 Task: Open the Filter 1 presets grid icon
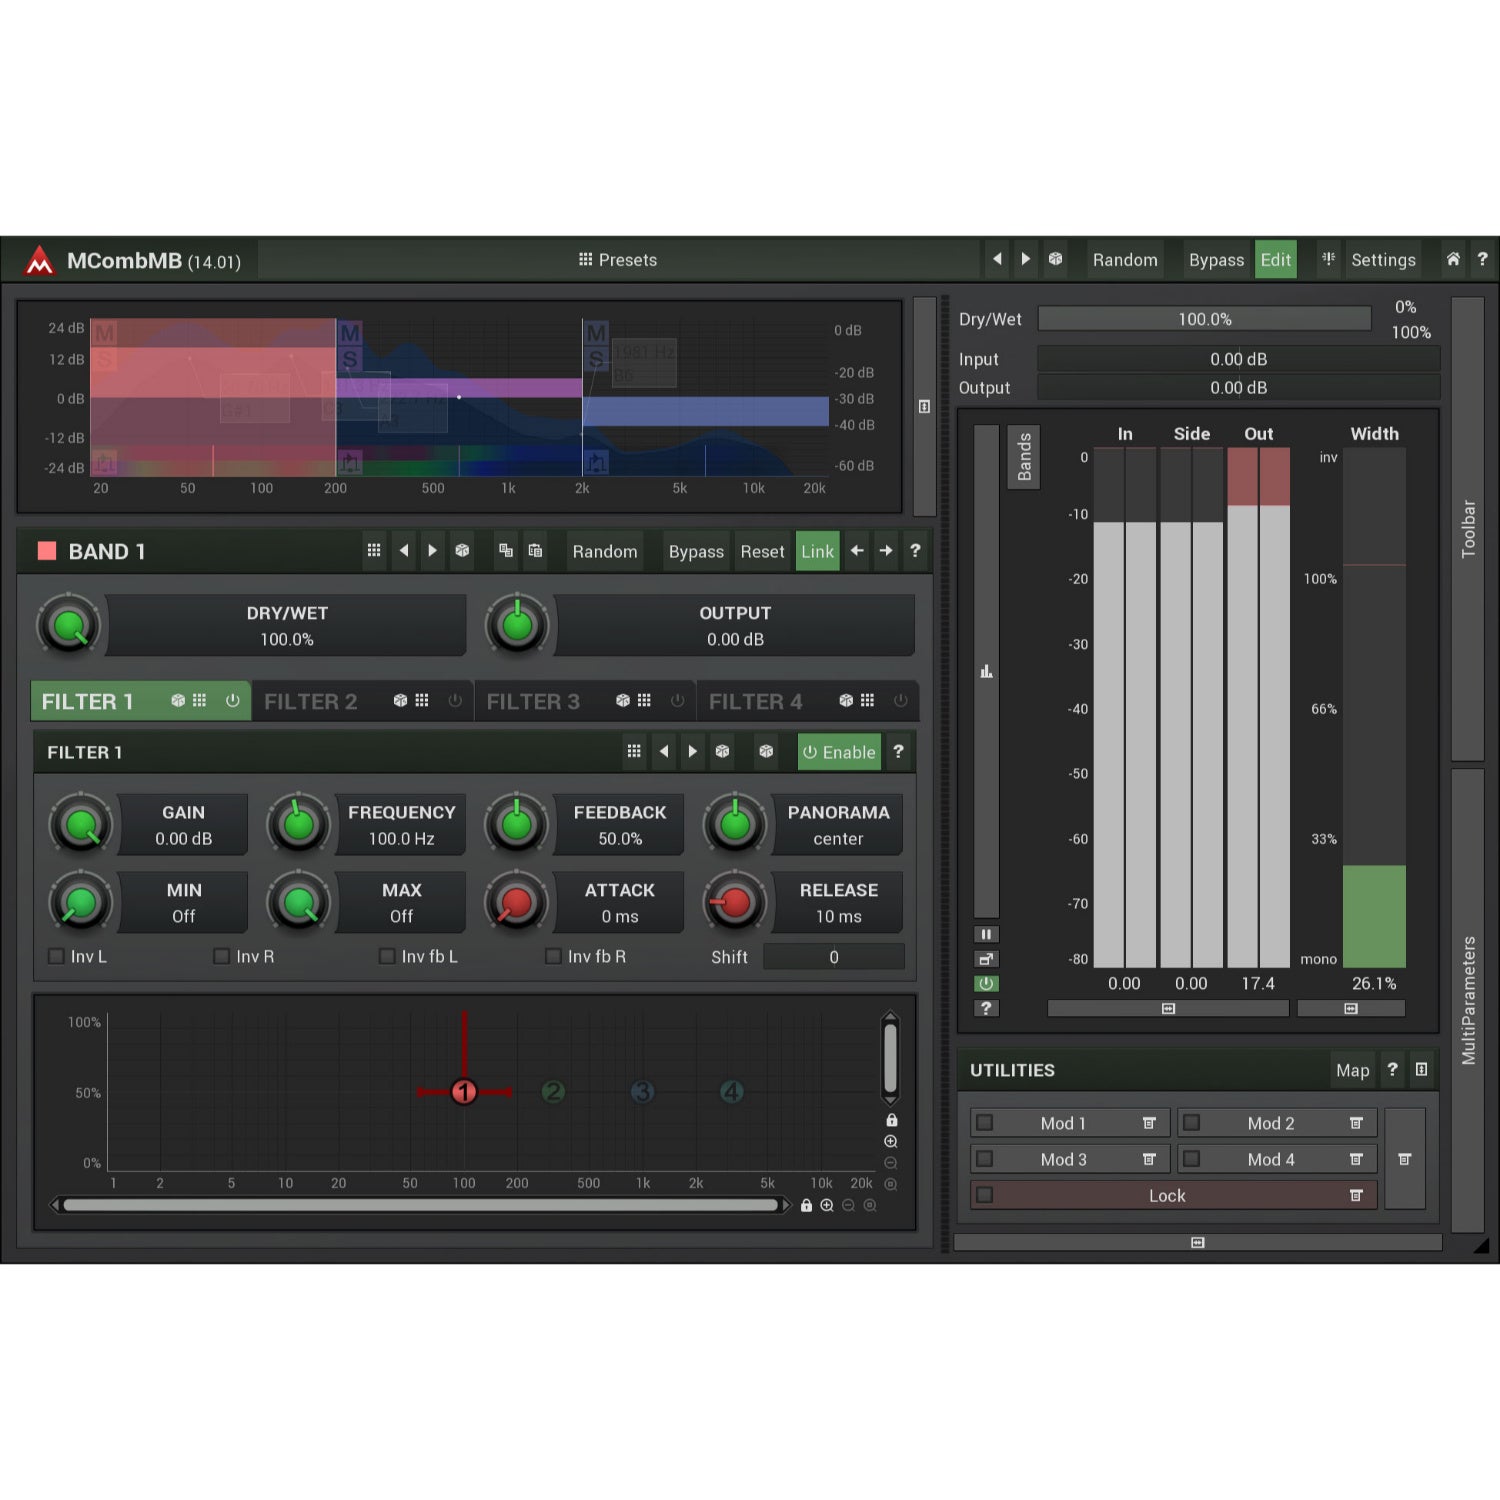click(x=634, y=752)
